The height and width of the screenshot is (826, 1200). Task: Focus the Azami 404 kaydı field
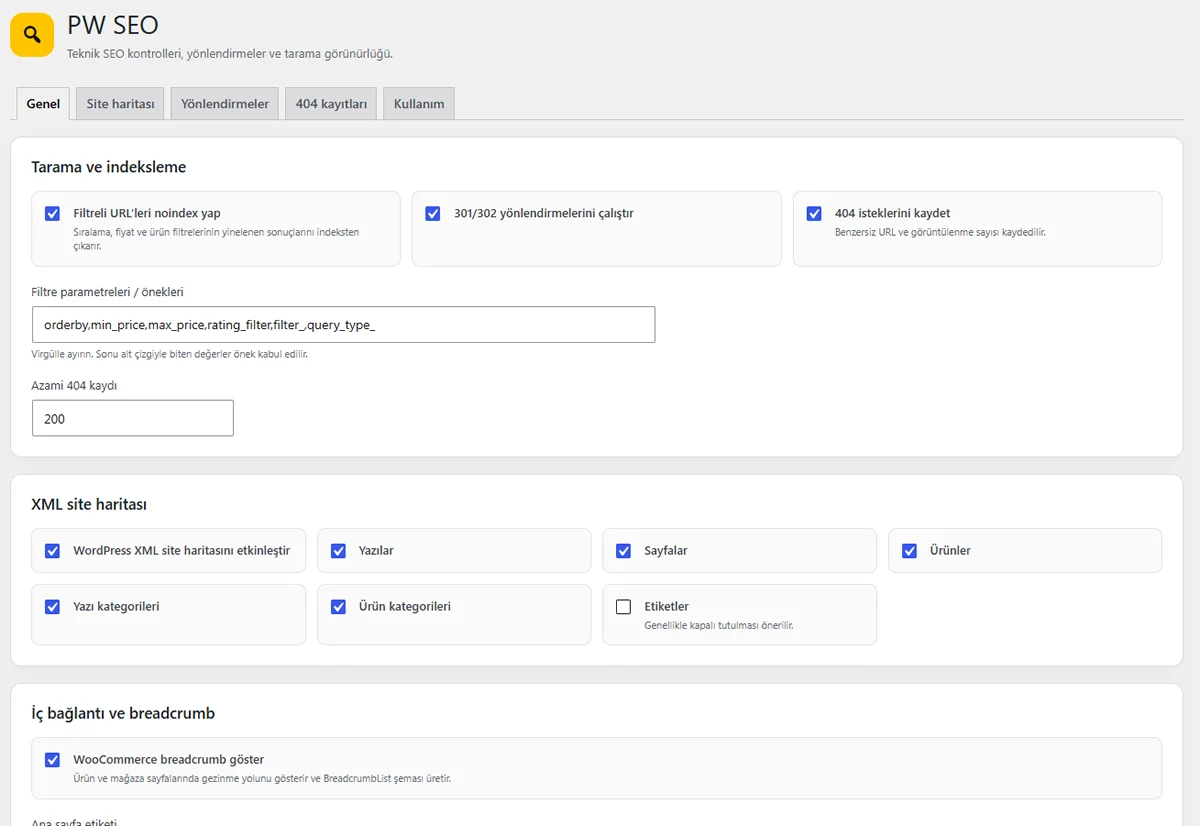tap(133, 419)
